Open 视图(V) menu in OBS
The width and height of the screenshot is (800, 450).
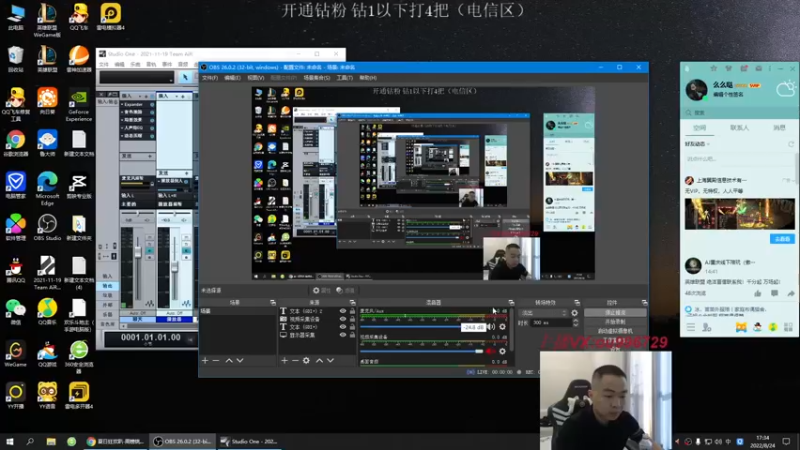pos(256,78)
